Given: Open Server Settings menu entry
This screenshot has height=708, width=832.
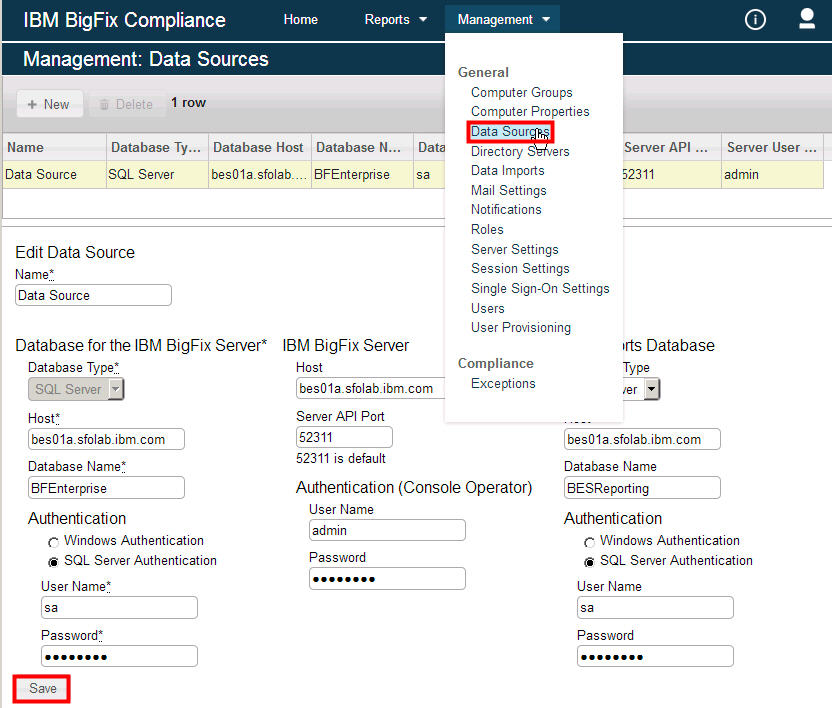Looking at the screenshot, I should 515,249.
